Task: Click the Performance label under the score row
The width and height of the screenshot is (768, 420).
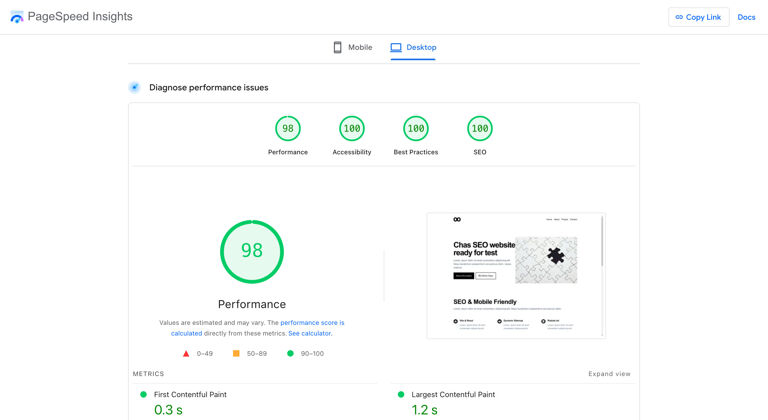Action: coord(288,152)
